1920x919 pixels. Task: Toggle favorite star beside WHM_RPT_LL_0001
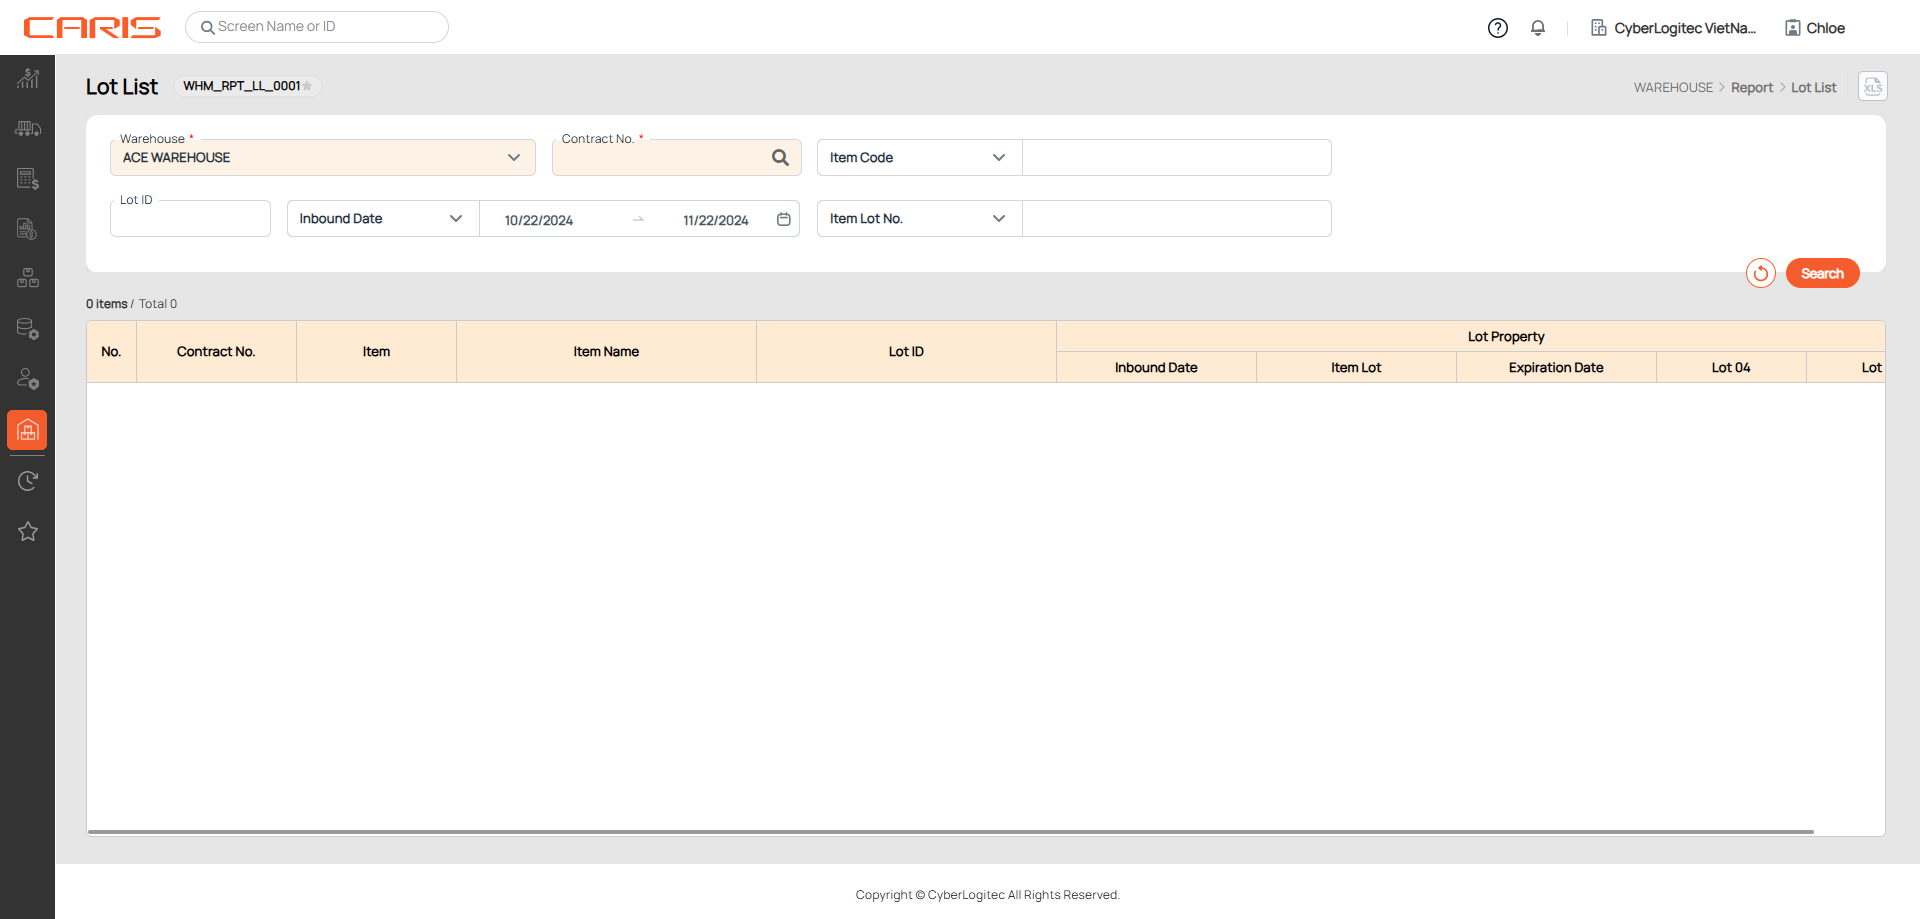point(308,86)
